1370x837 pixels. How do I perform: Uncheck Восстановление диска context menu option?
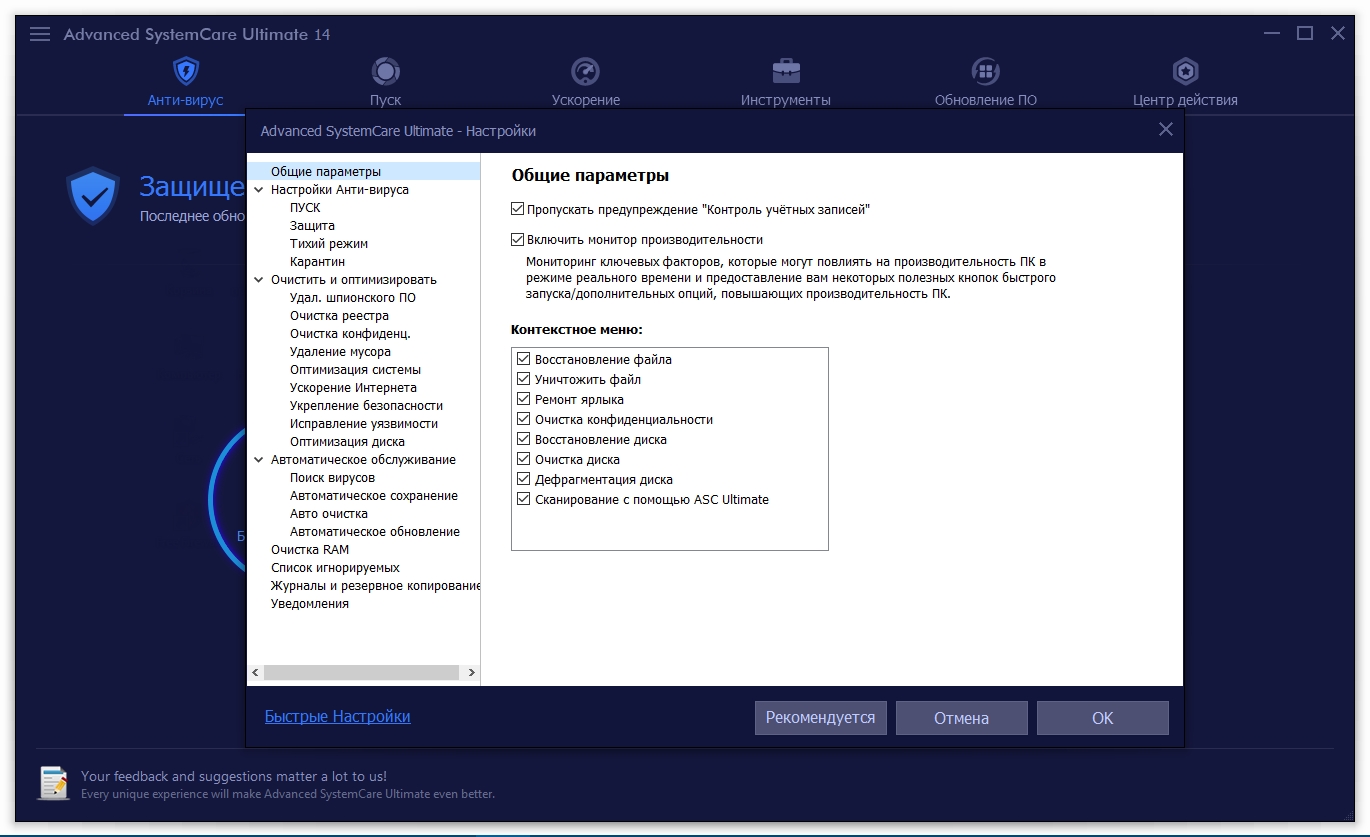(x=523, y=439)
